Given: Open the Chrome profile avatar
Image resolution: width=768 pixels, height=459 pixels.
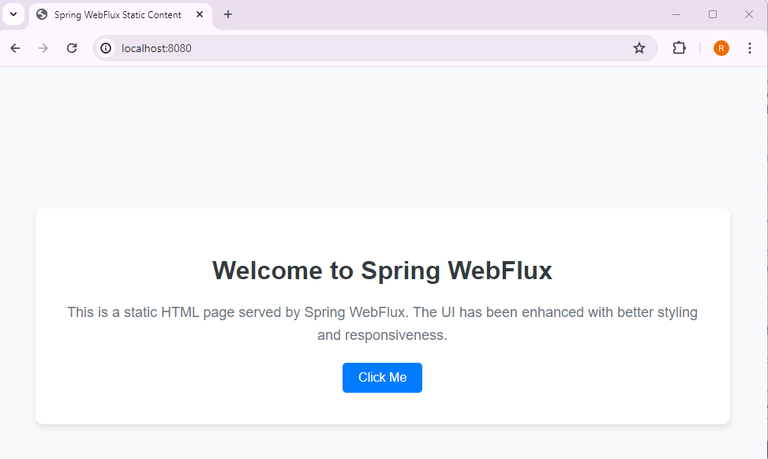Looking at the screenshot, I should click(721, 48).
